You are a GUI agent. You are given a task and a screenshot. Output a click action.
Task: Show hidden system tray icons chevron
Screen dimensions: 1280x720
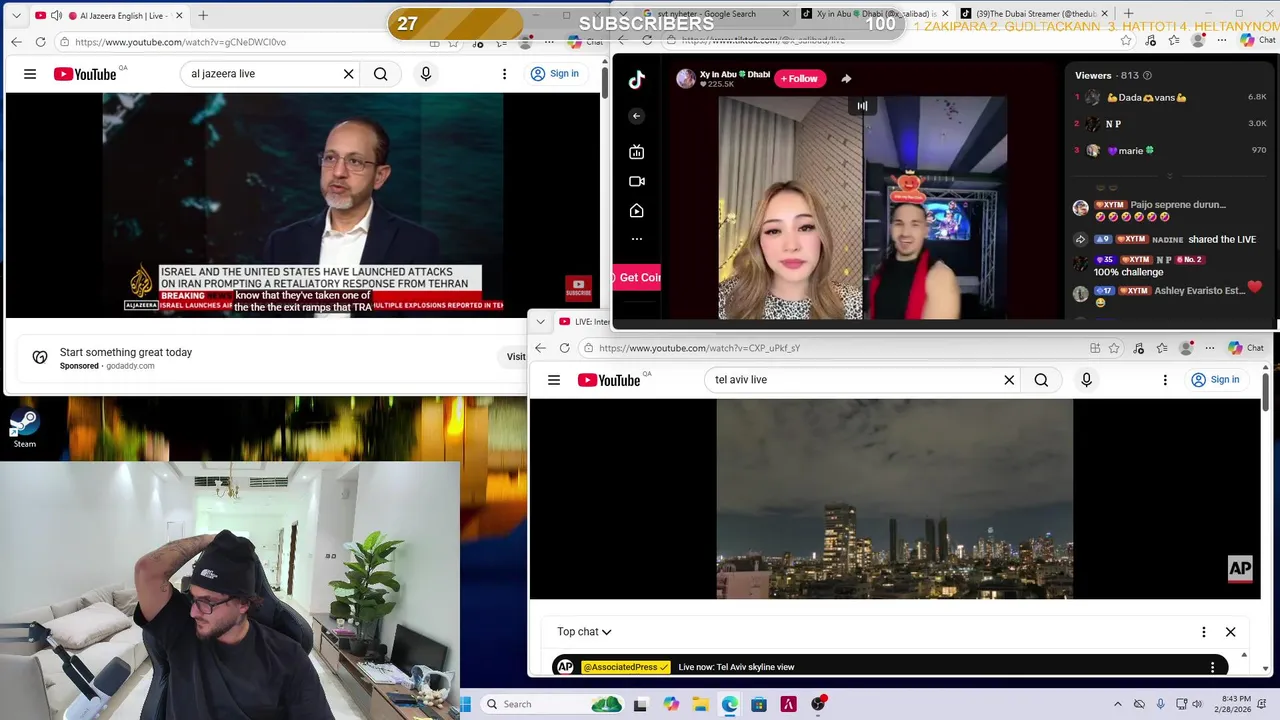pyautogui.click(x=1118, y=704)
